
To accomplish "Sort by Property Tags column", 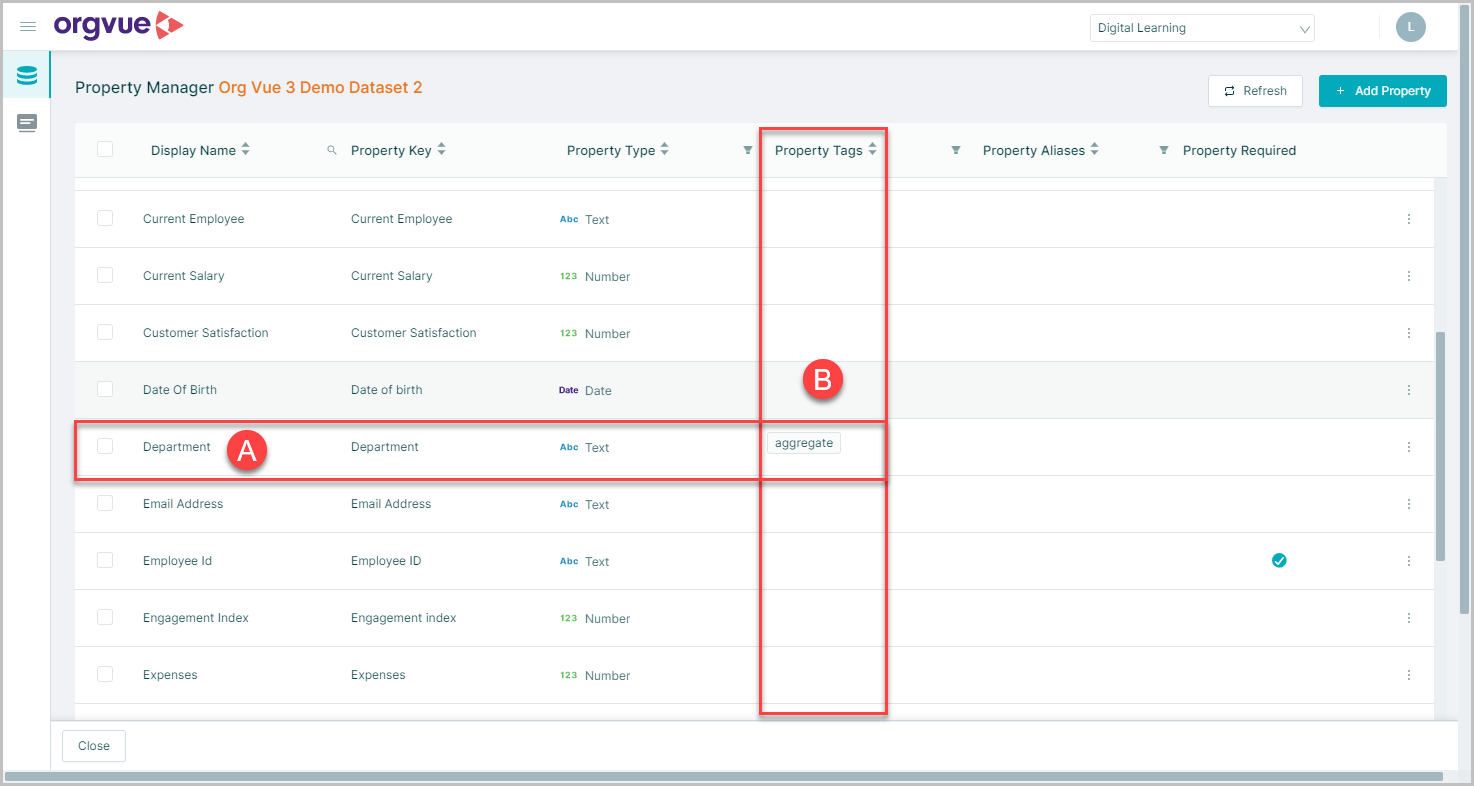I will coord(872,150).
